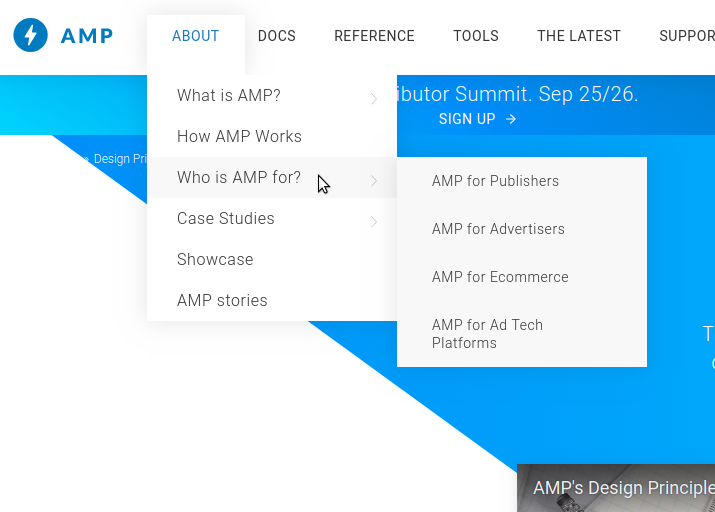Image resolution: width=715 pixels, height=512 pixels.
Task: Open the DOCS navigation menu
Action: click(277, 36)
